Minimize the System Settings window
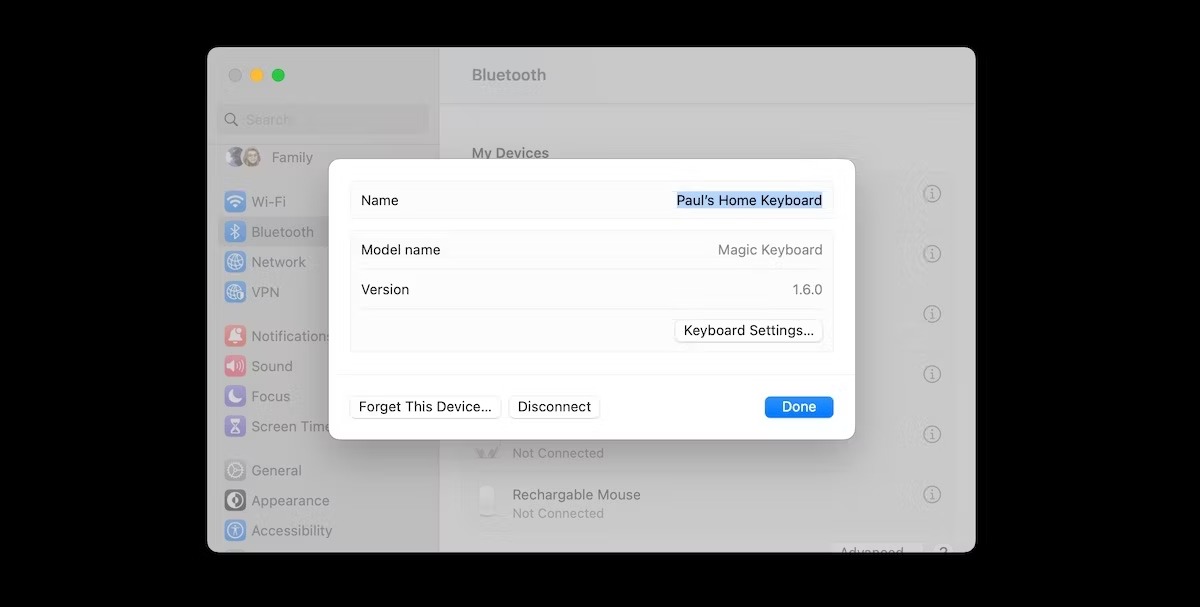 [x=257, y=75]
